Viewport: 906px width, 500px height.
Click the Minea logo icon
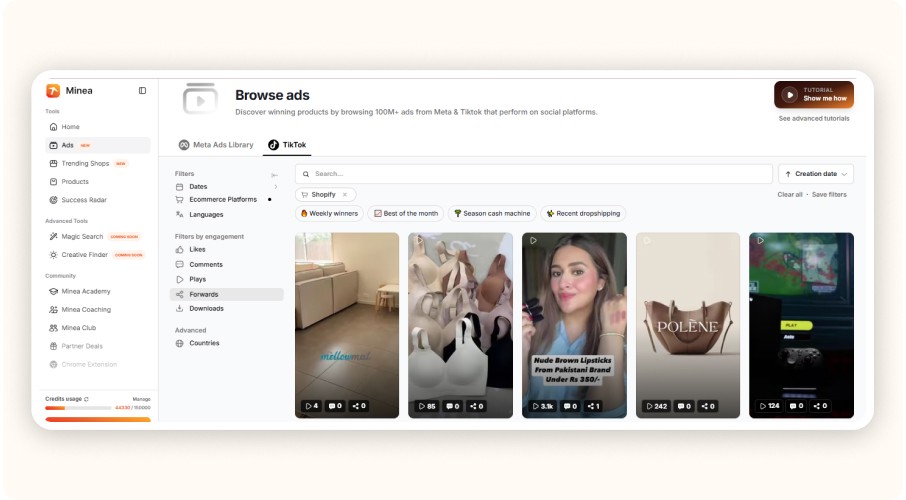click(x=53, y=91)
